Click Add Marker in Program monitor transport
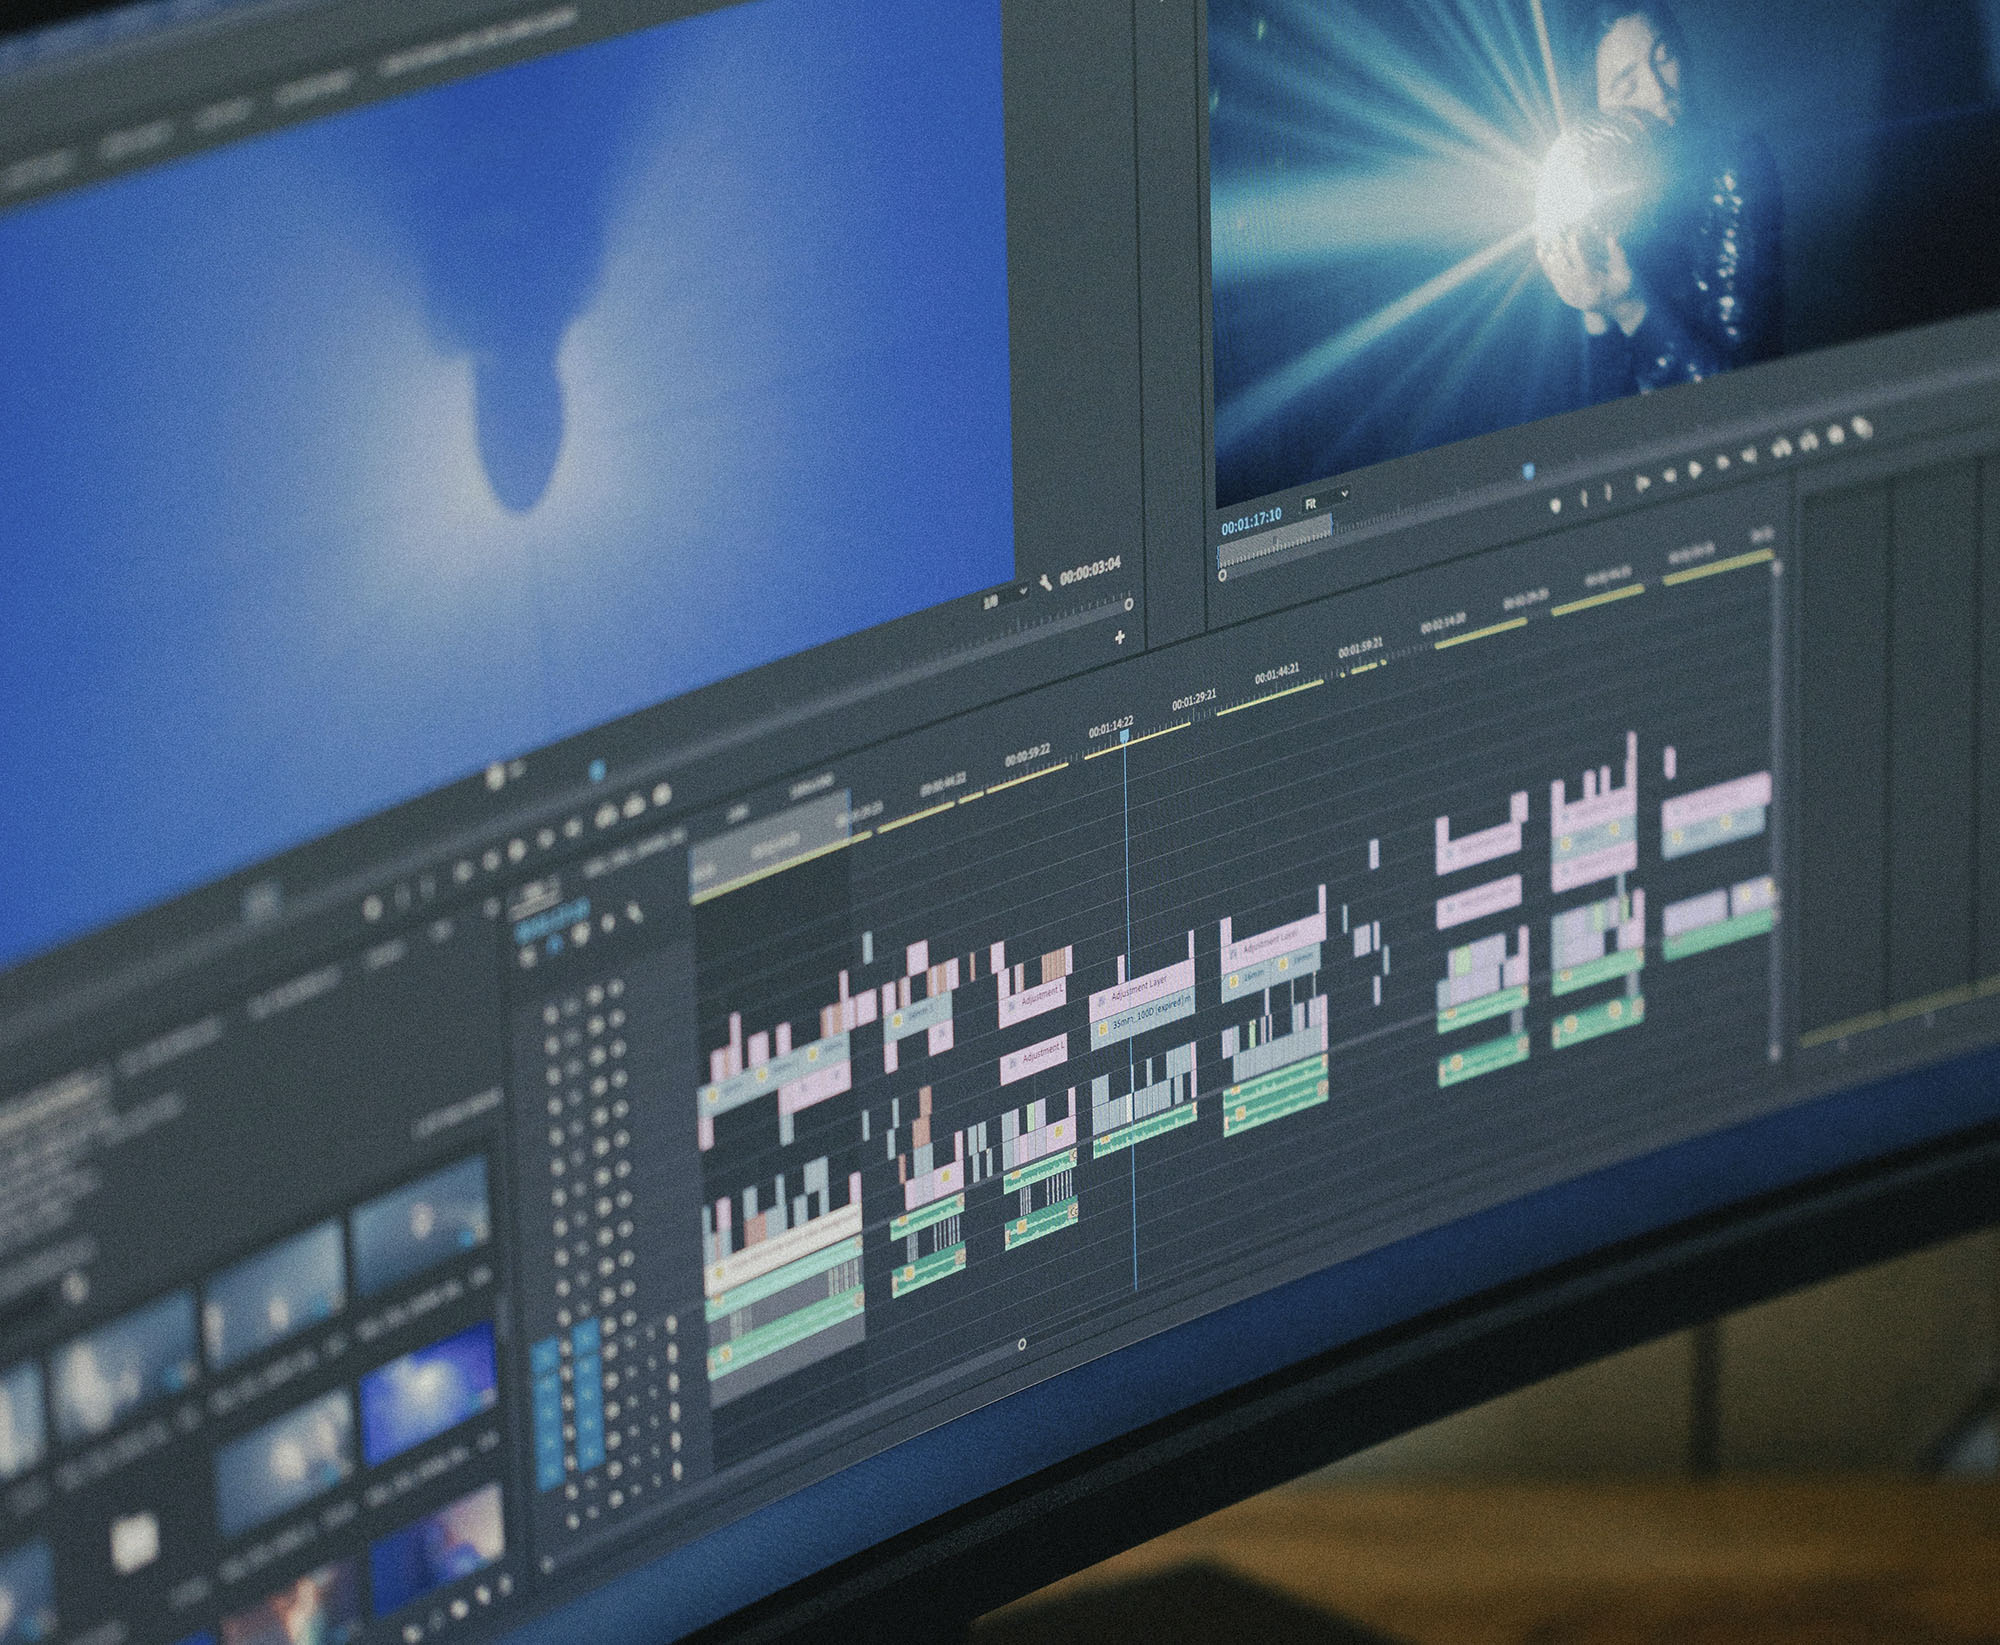2000x1645 pixels. (x=1555, y=505)
